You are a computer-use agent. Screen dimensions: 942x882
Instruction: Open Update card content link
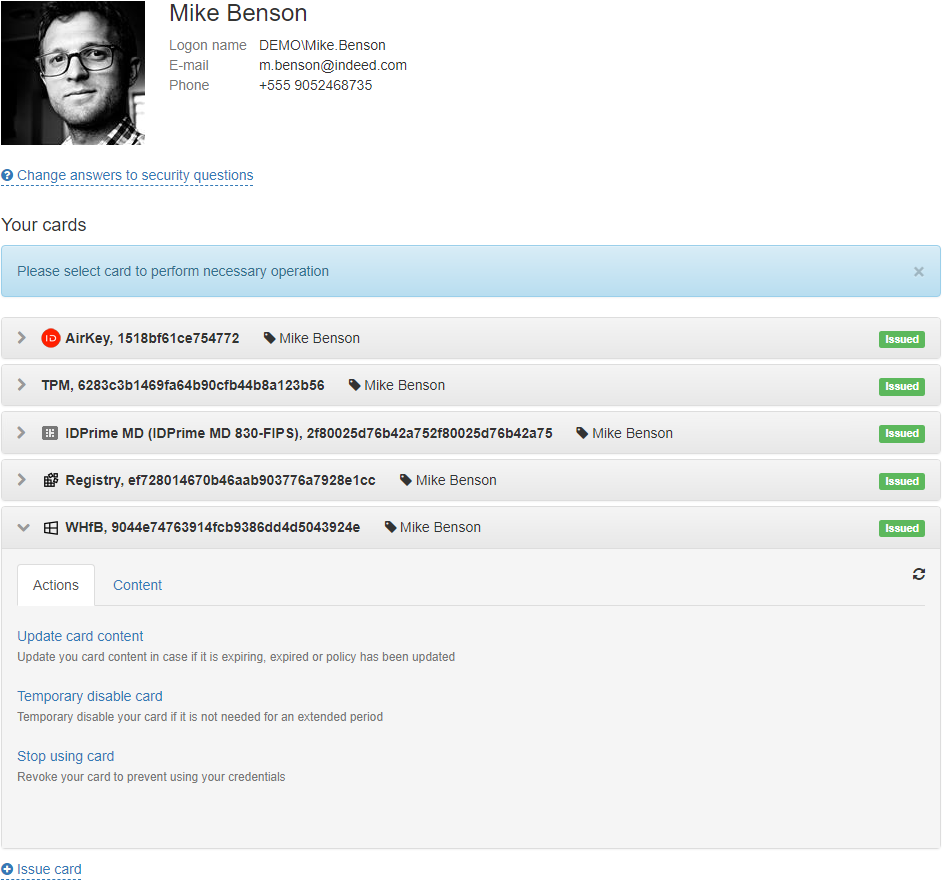80,637
